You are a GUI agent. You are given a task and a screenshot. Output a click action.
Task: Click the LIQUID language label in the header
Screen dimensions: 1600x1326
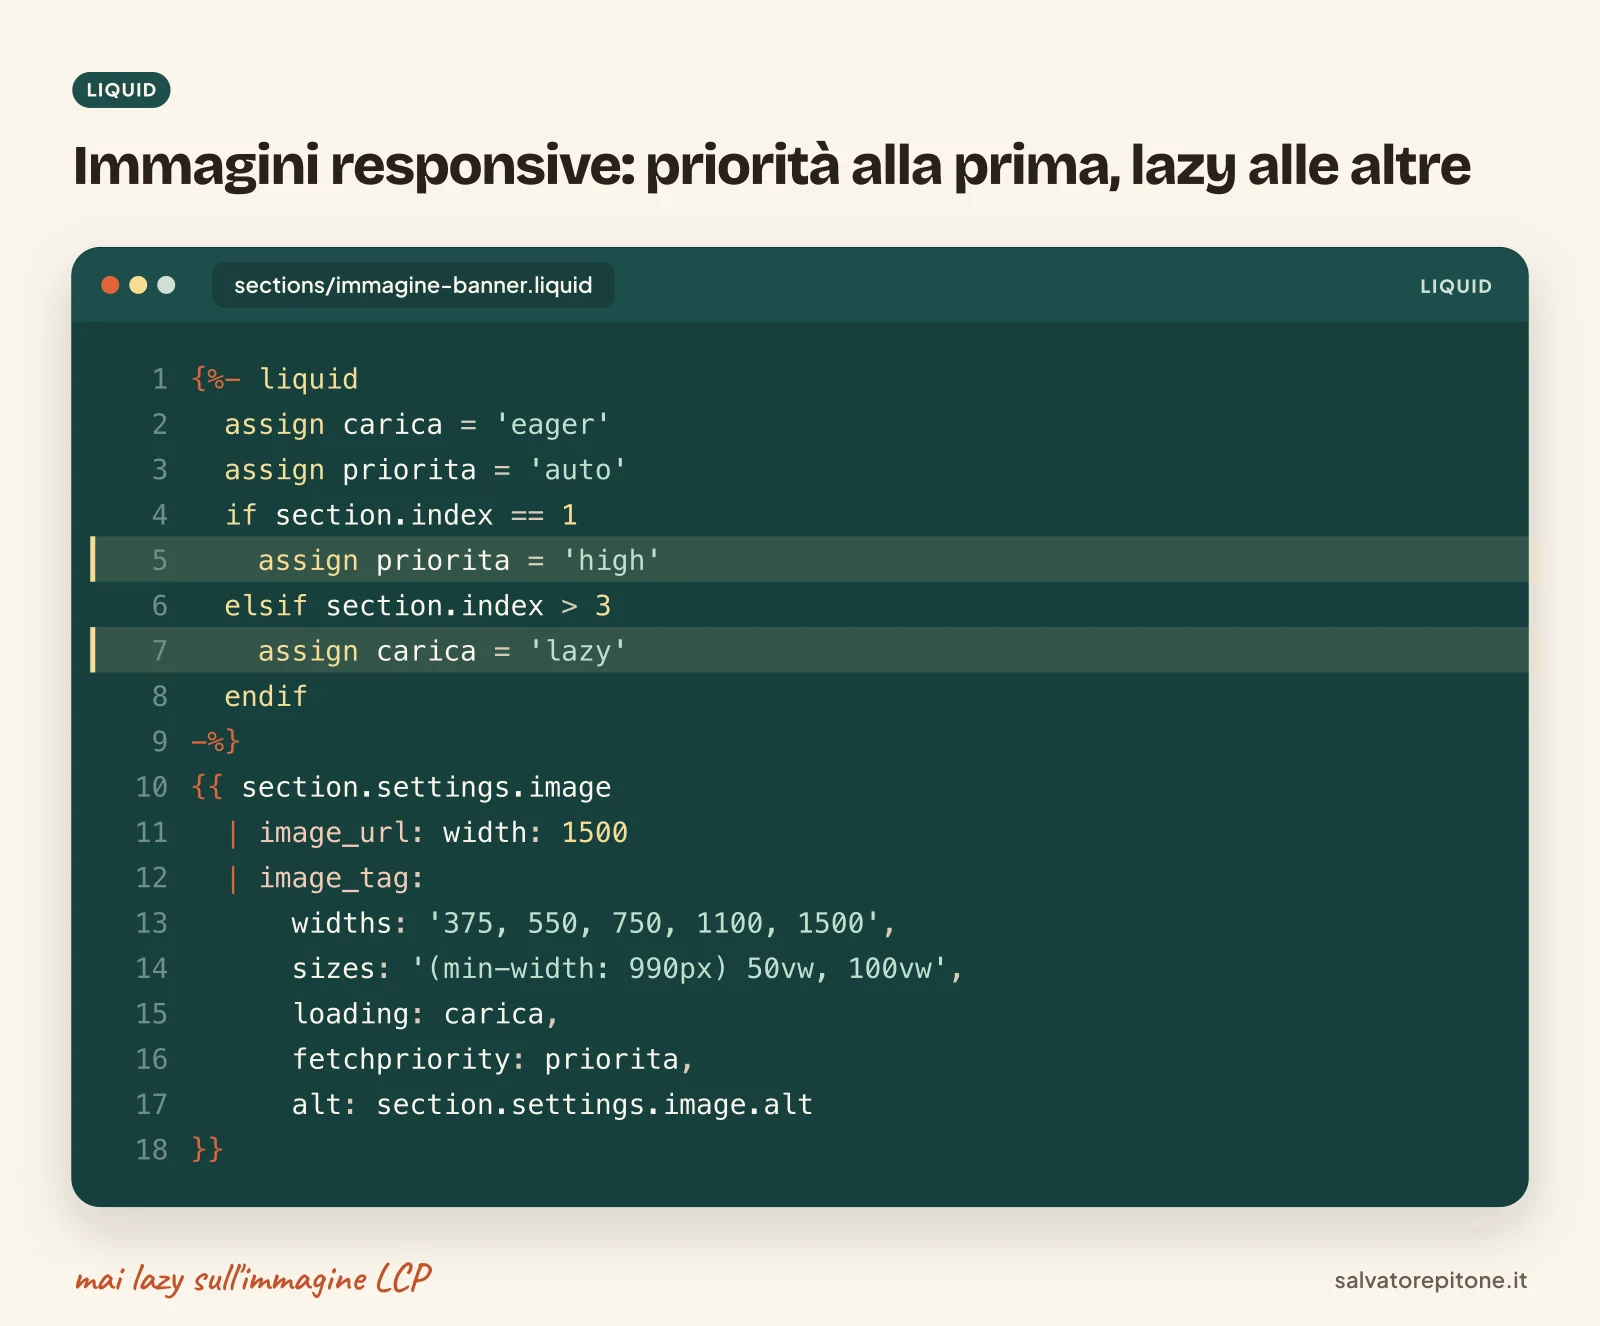pyautogui.click(x=1455, y=286)
